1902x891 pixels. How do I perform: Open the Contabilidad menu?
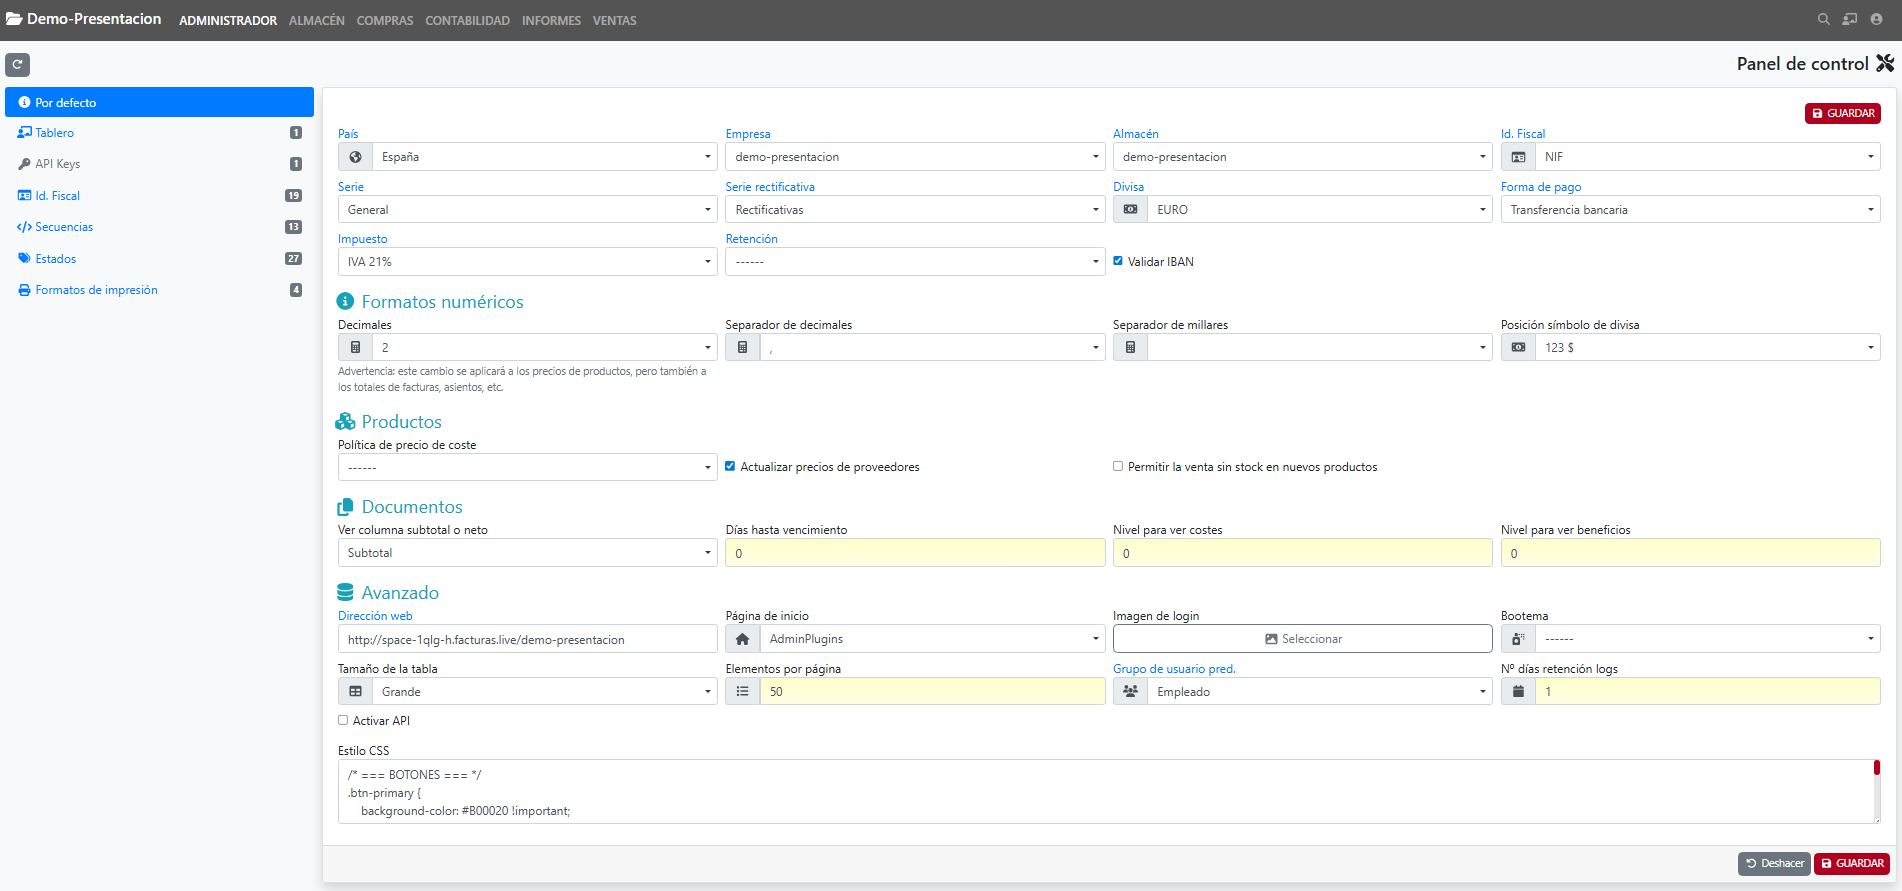click(x=467, y=21)
